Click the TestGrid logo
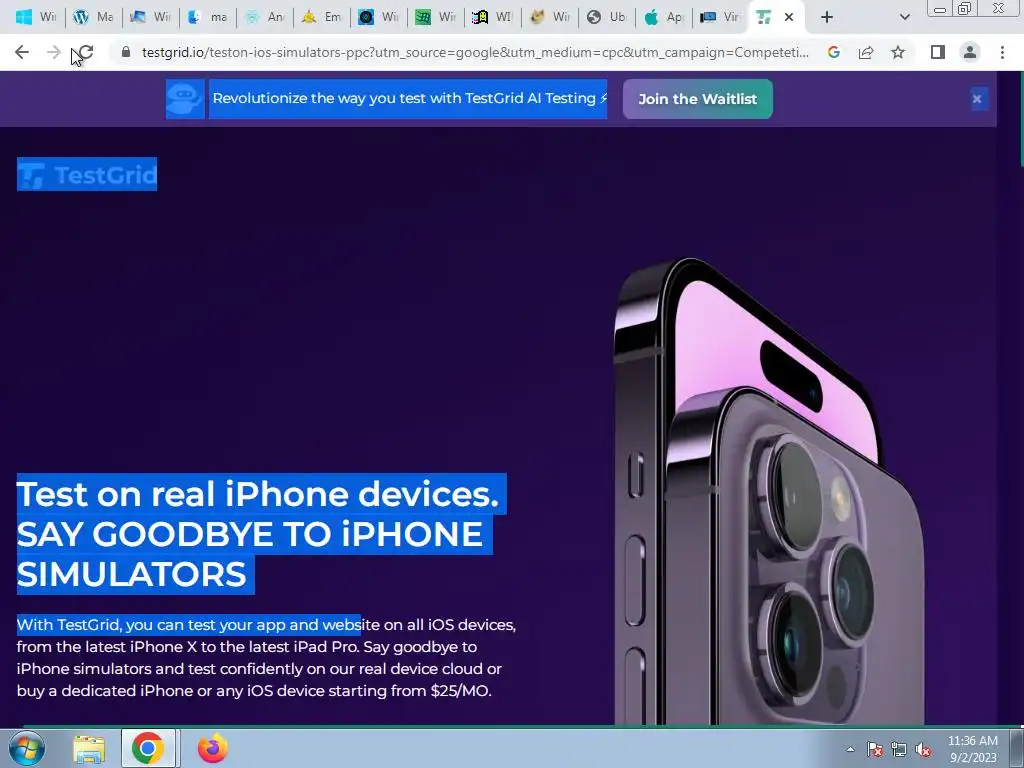 coord(87,174)
